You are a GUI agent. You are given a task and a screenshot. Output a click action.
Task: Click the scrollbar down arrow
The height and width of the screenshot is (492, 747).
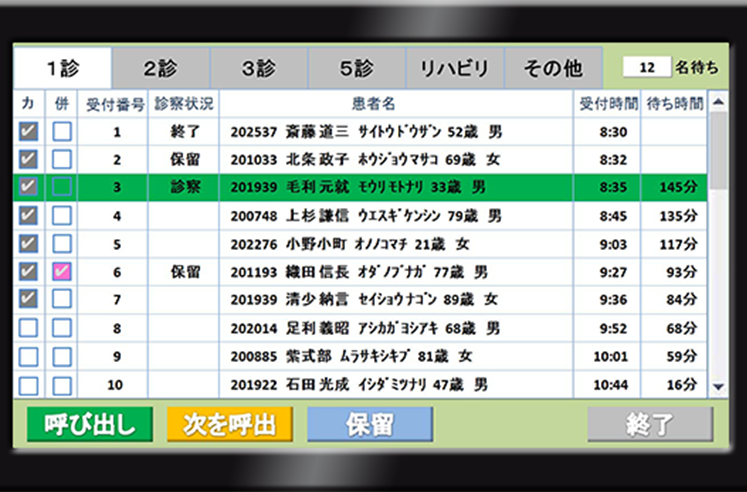(718, 387)
